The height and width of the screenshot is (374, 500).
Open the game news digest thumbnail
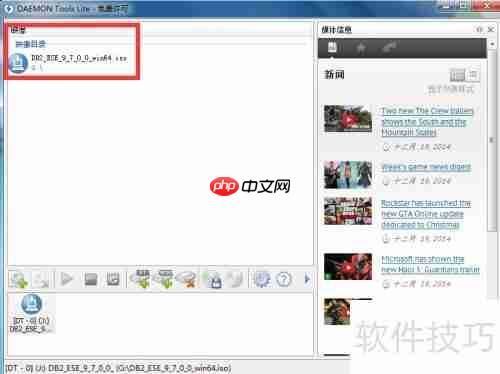[348, 175]
